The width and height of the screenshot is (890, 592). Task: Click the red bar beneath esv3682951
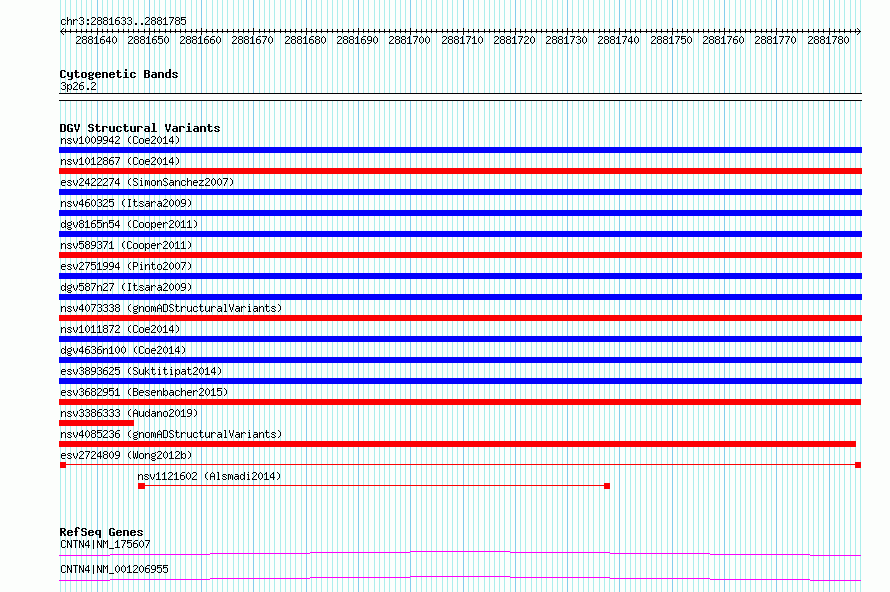(460, 402)
